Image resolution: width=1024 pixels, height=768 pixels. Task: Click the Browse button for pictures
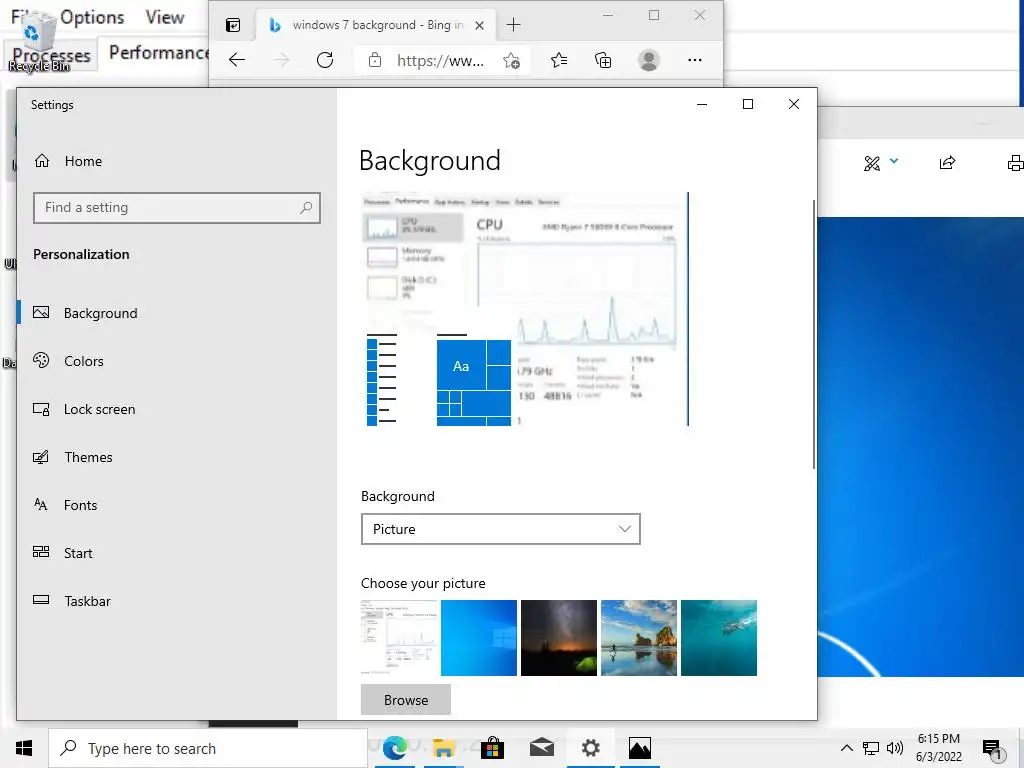pyautogui.click(x=406, y=700)
